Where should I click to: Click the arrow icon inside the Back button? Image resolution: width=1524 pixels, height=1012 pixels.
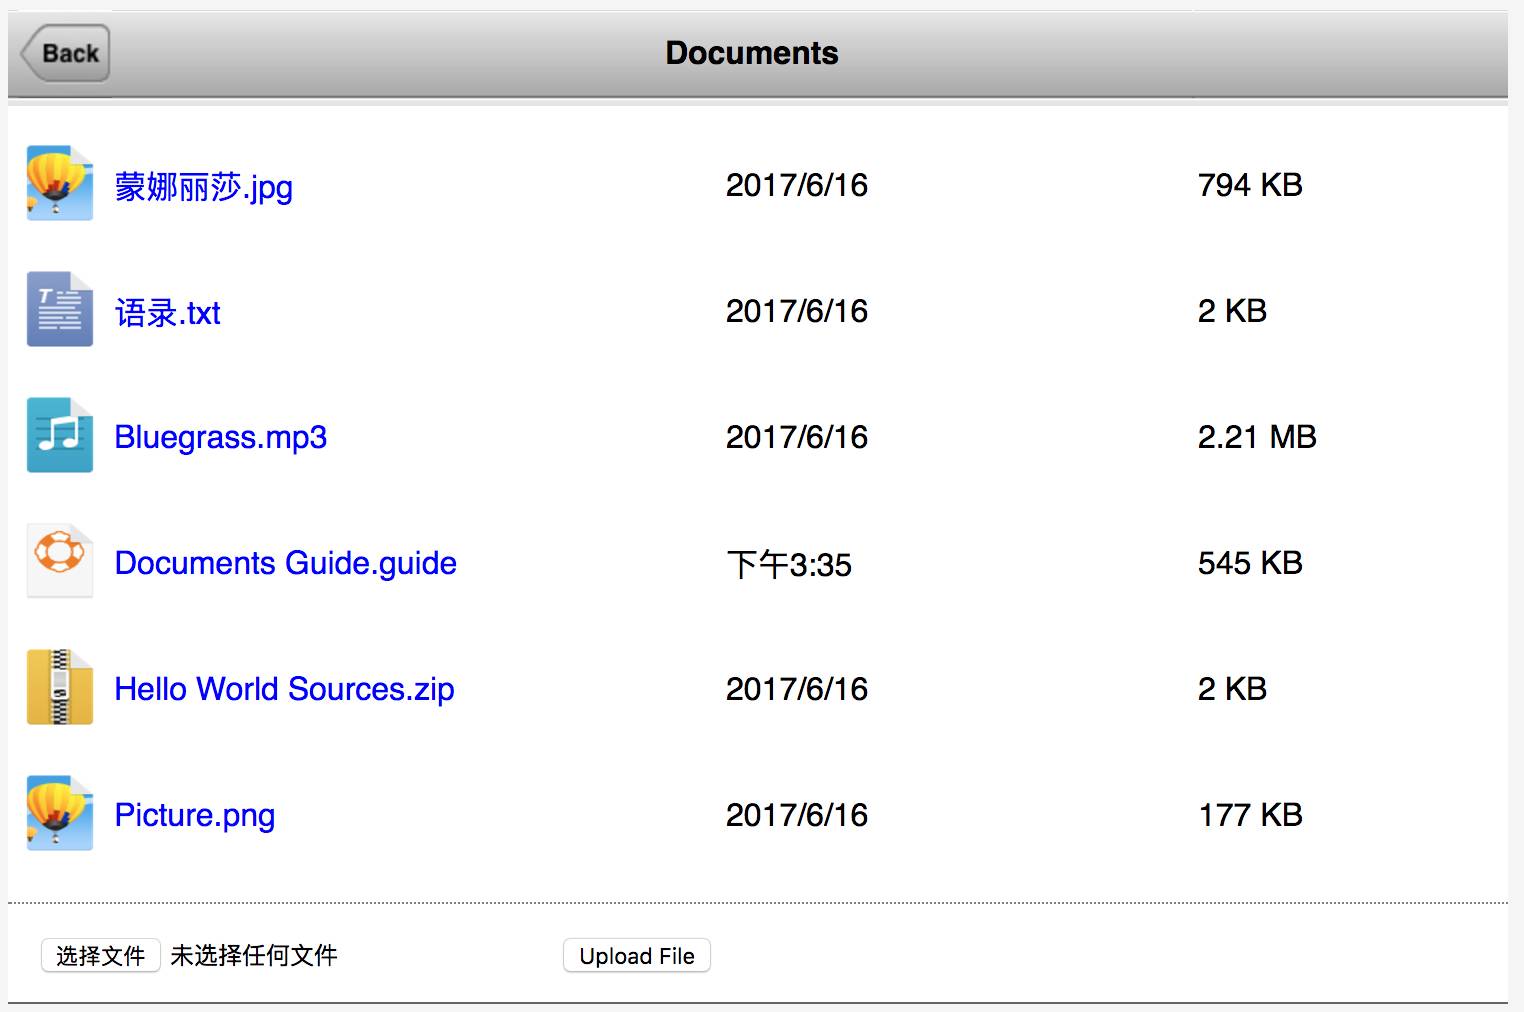point(30,53)
